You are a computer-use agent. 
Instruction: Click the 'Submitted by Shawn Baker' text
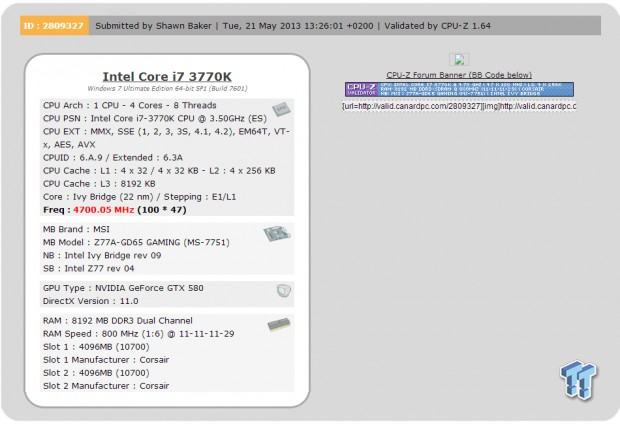tap(153, 26)
